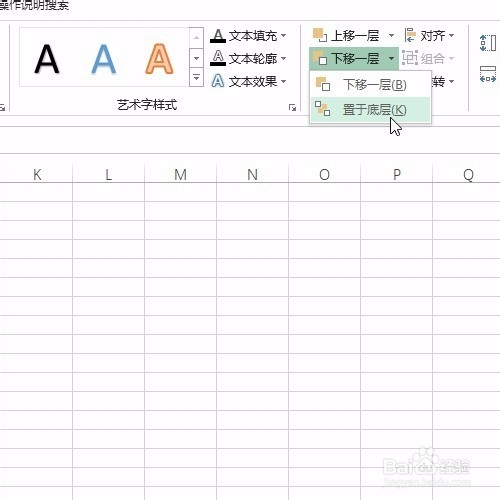The width and height of the screenshot is (500, 500).
Task: Click the shape width icon
Action: (x=488, y=74)
